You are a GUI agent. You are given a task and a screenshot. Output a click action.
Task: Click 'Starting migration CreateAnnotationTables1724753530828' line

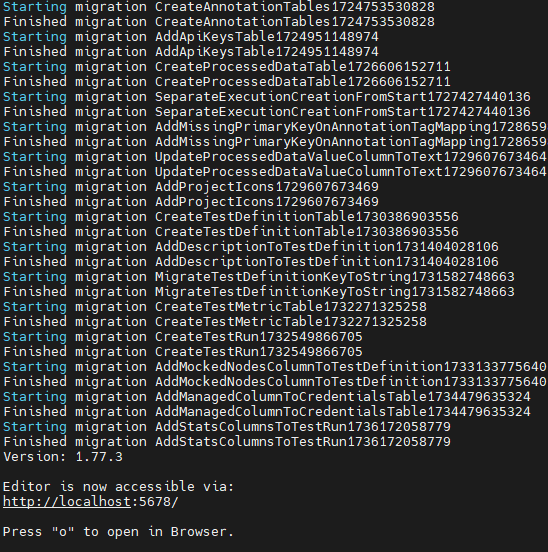point(219,7)
